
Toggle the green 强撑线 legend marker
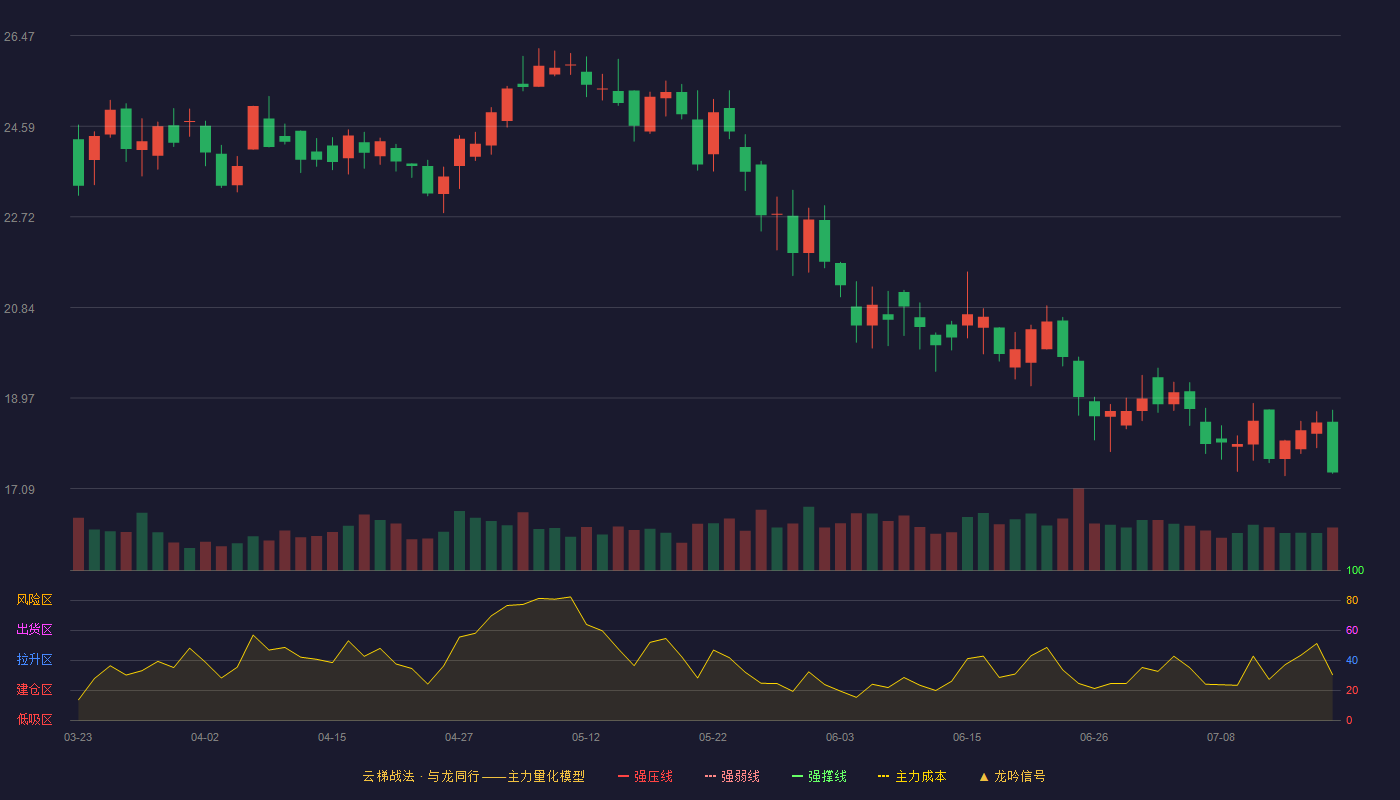[798, 776]
